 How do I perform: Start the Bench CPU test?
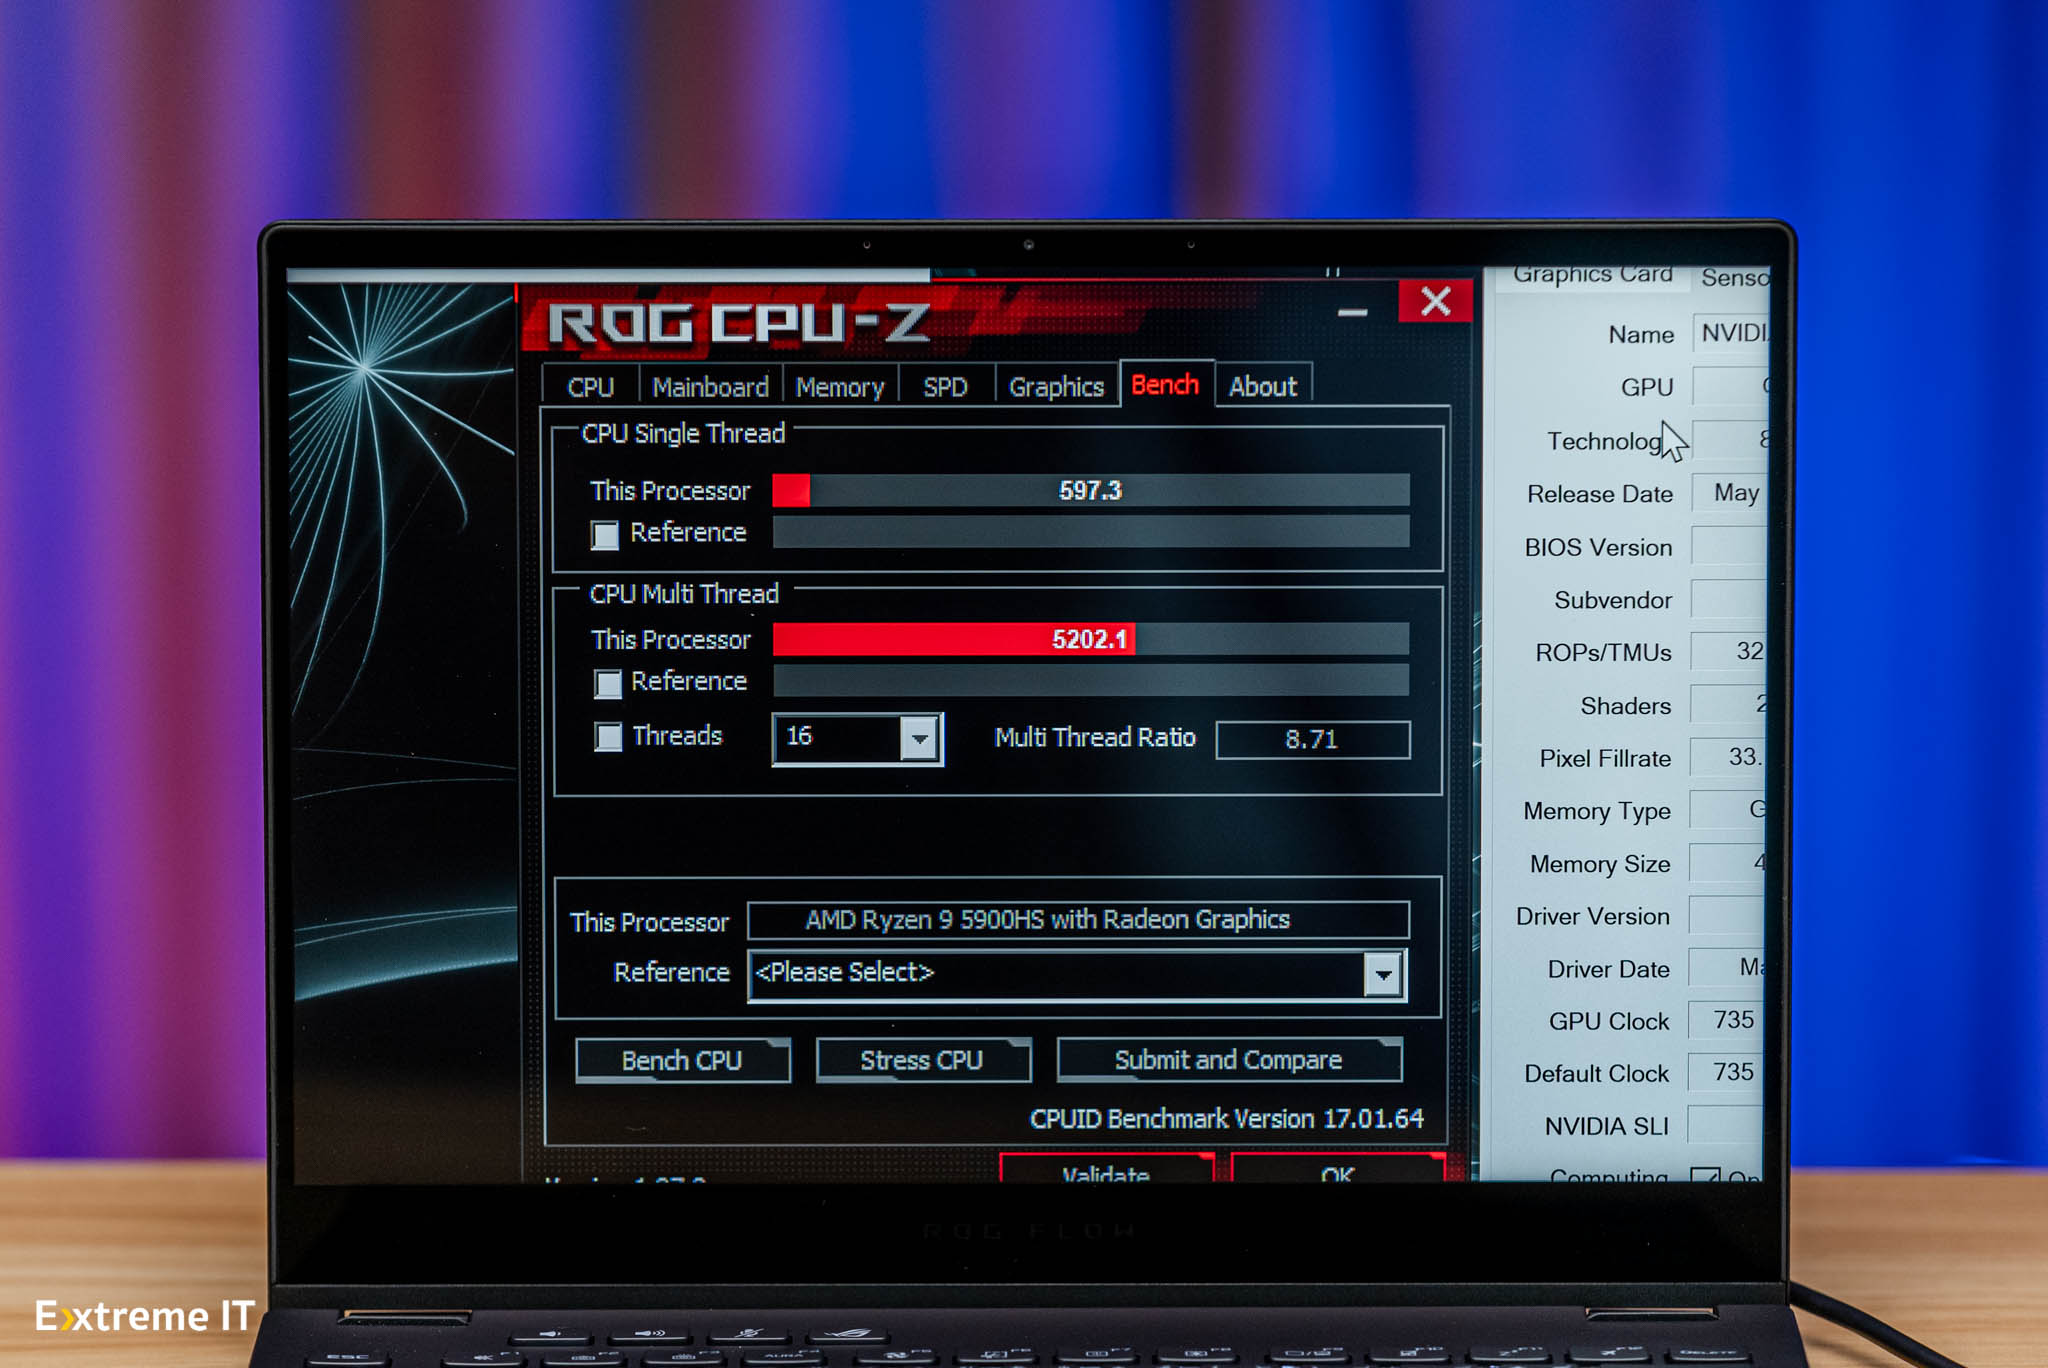(x=682, y=1060)
